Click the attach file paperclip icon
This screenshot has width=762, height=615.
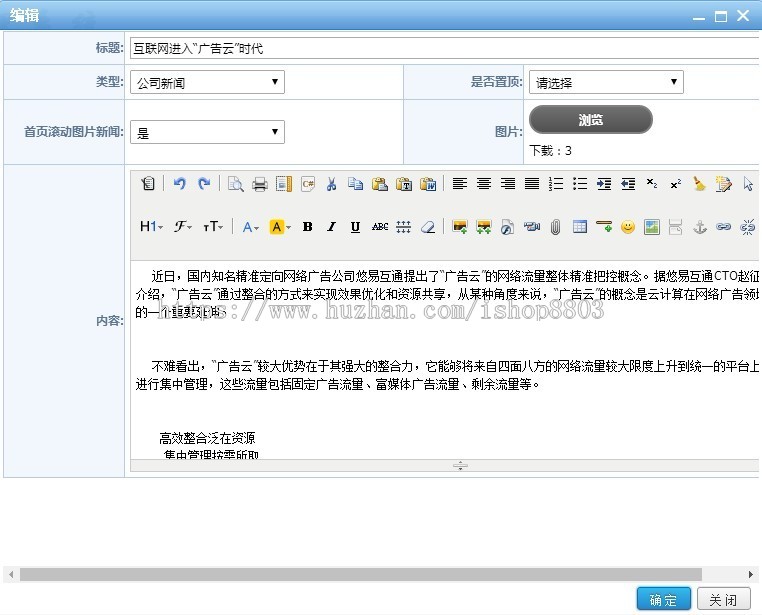tap(555, 226)
